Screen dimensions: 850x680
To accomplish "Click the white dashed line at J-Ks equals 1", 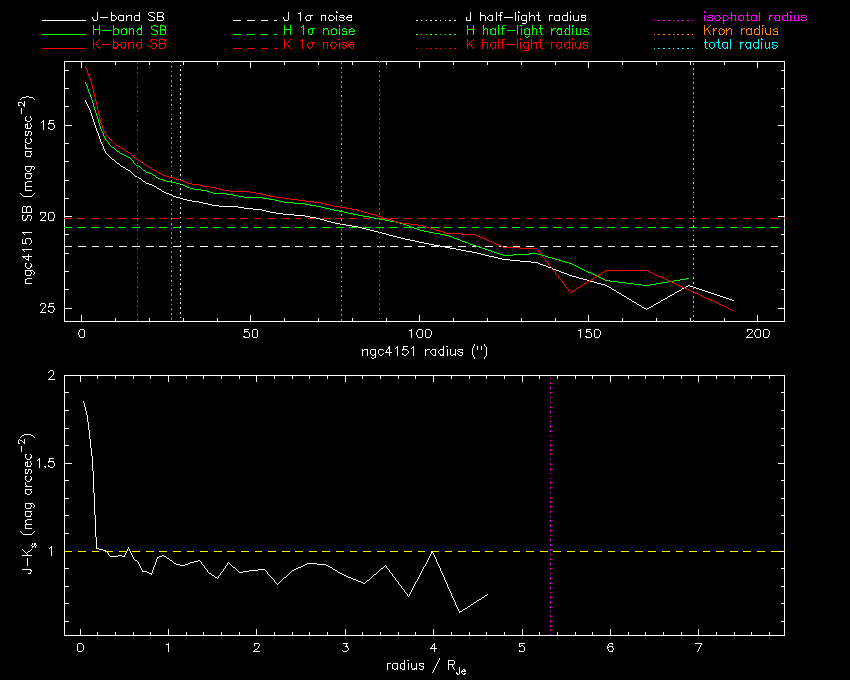I will click(x=650, y=551).
